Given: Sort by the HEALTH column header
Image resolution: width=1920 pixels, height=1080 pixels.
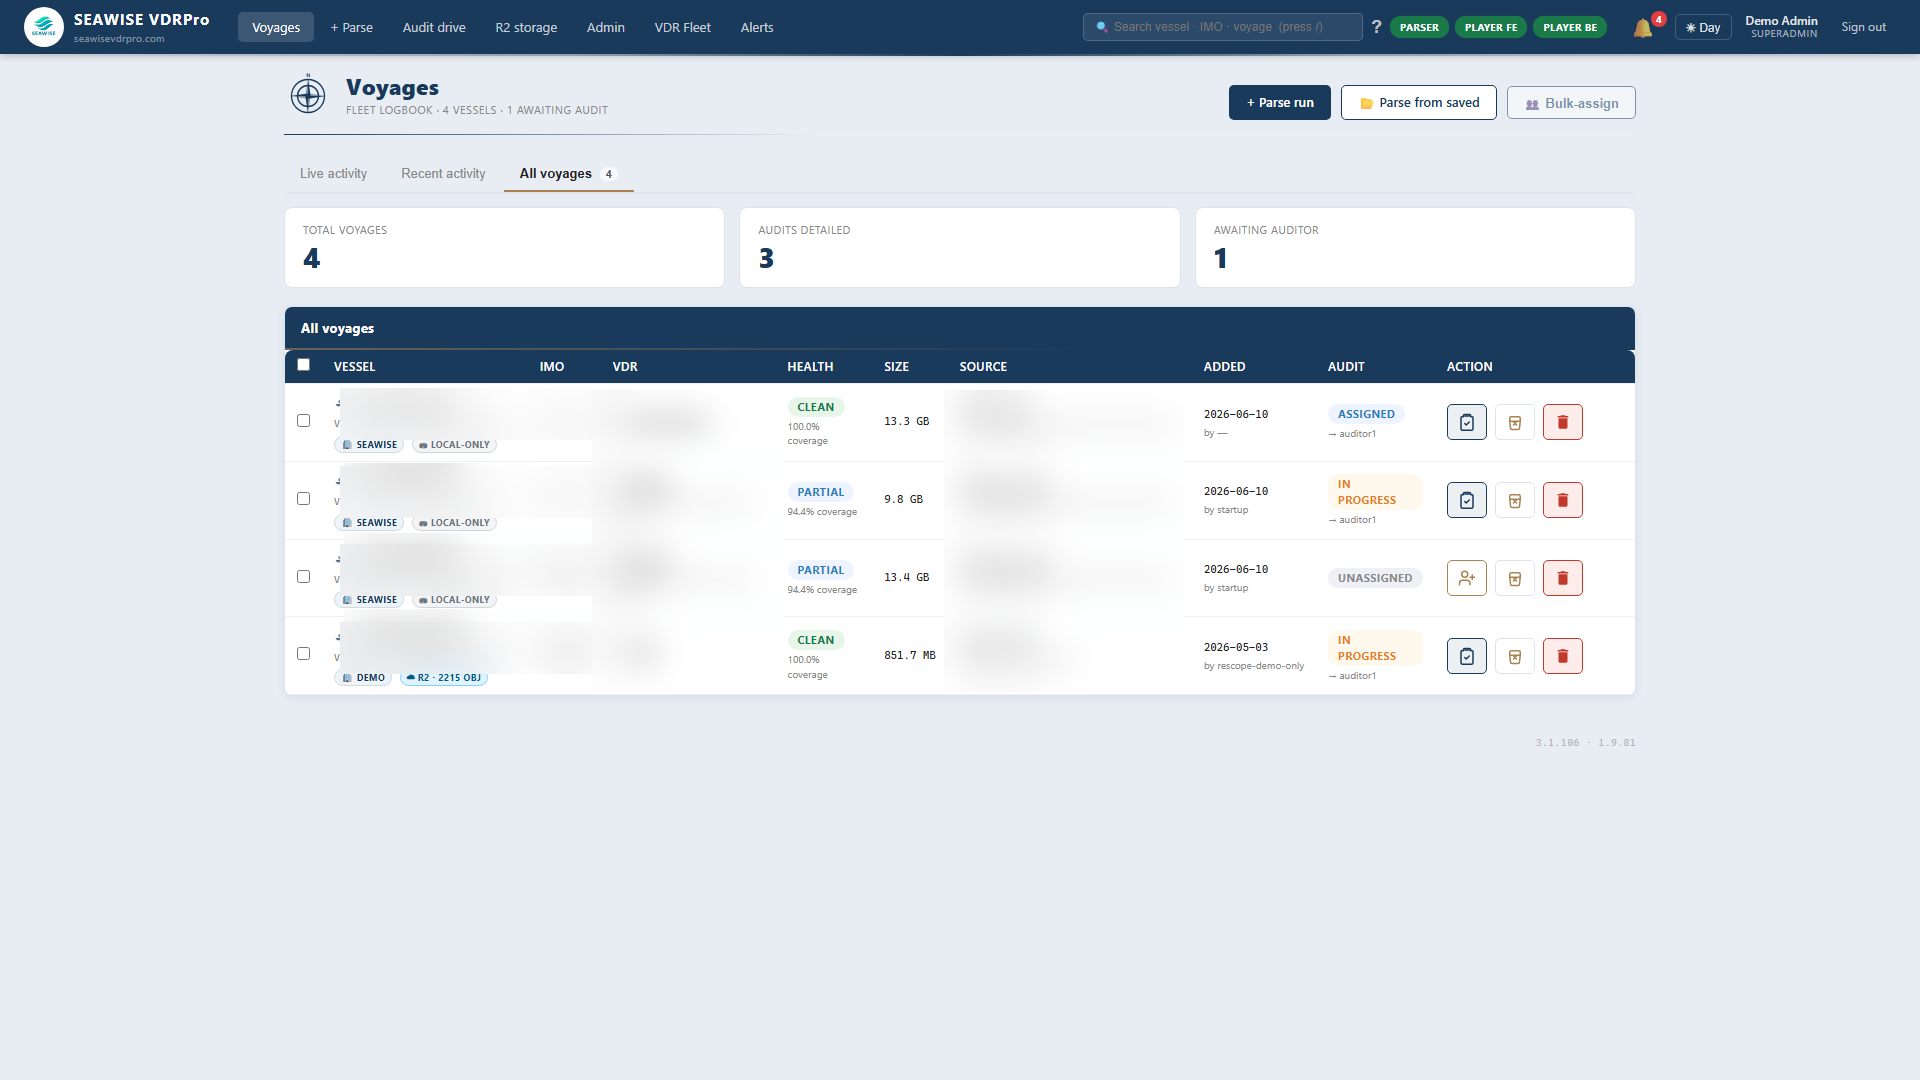Looking at the screenshot, I should tap(810, 367).
